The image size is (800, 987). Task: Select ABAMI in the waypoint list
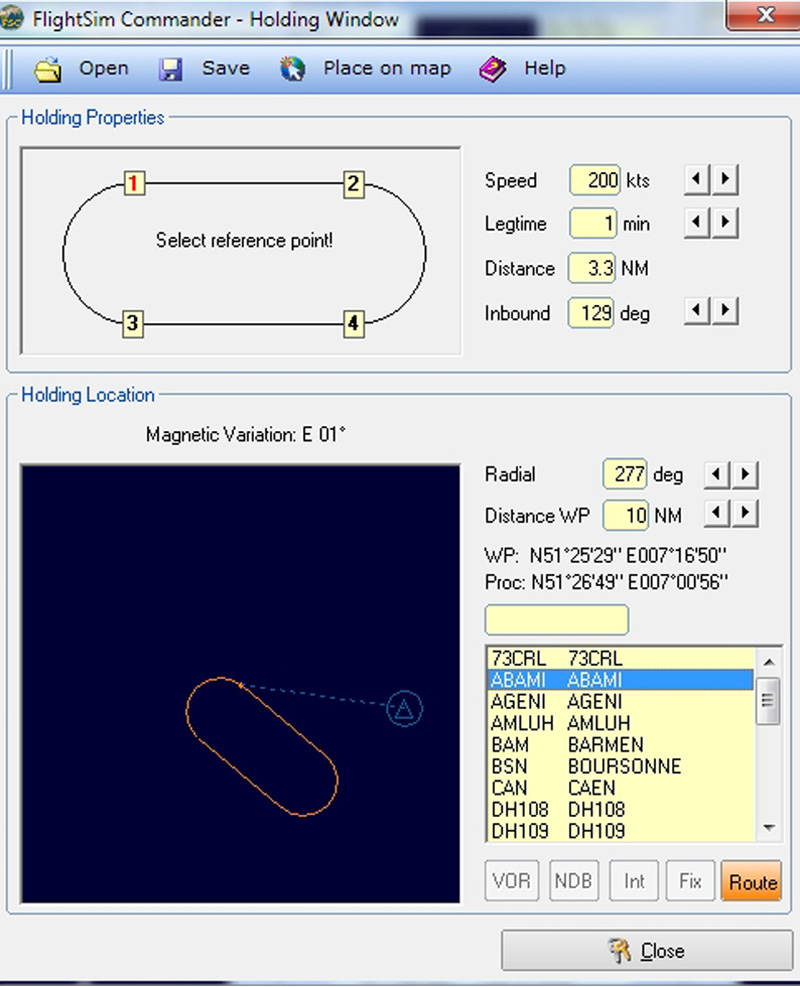click(x=621, y=680)
